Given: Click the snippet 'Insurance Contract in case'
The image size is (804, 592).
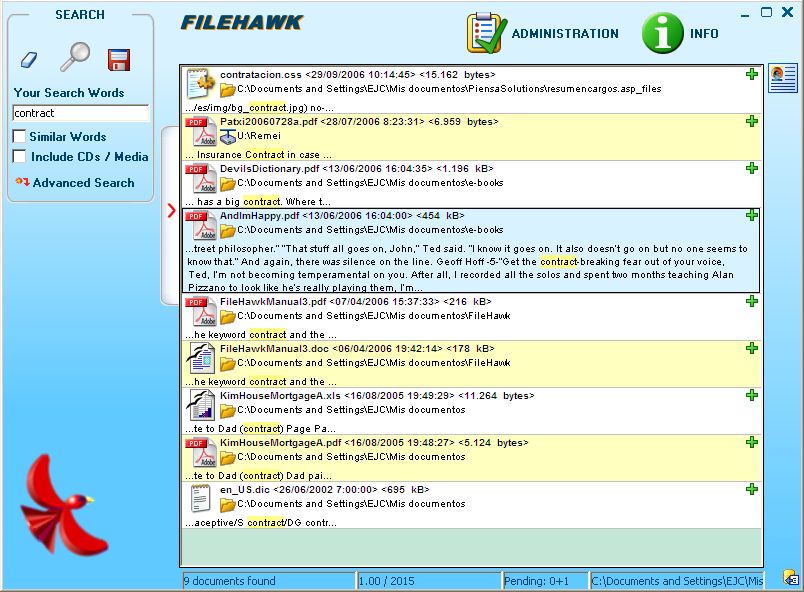Looking at the screenshot, I should [x=258, y=155].
